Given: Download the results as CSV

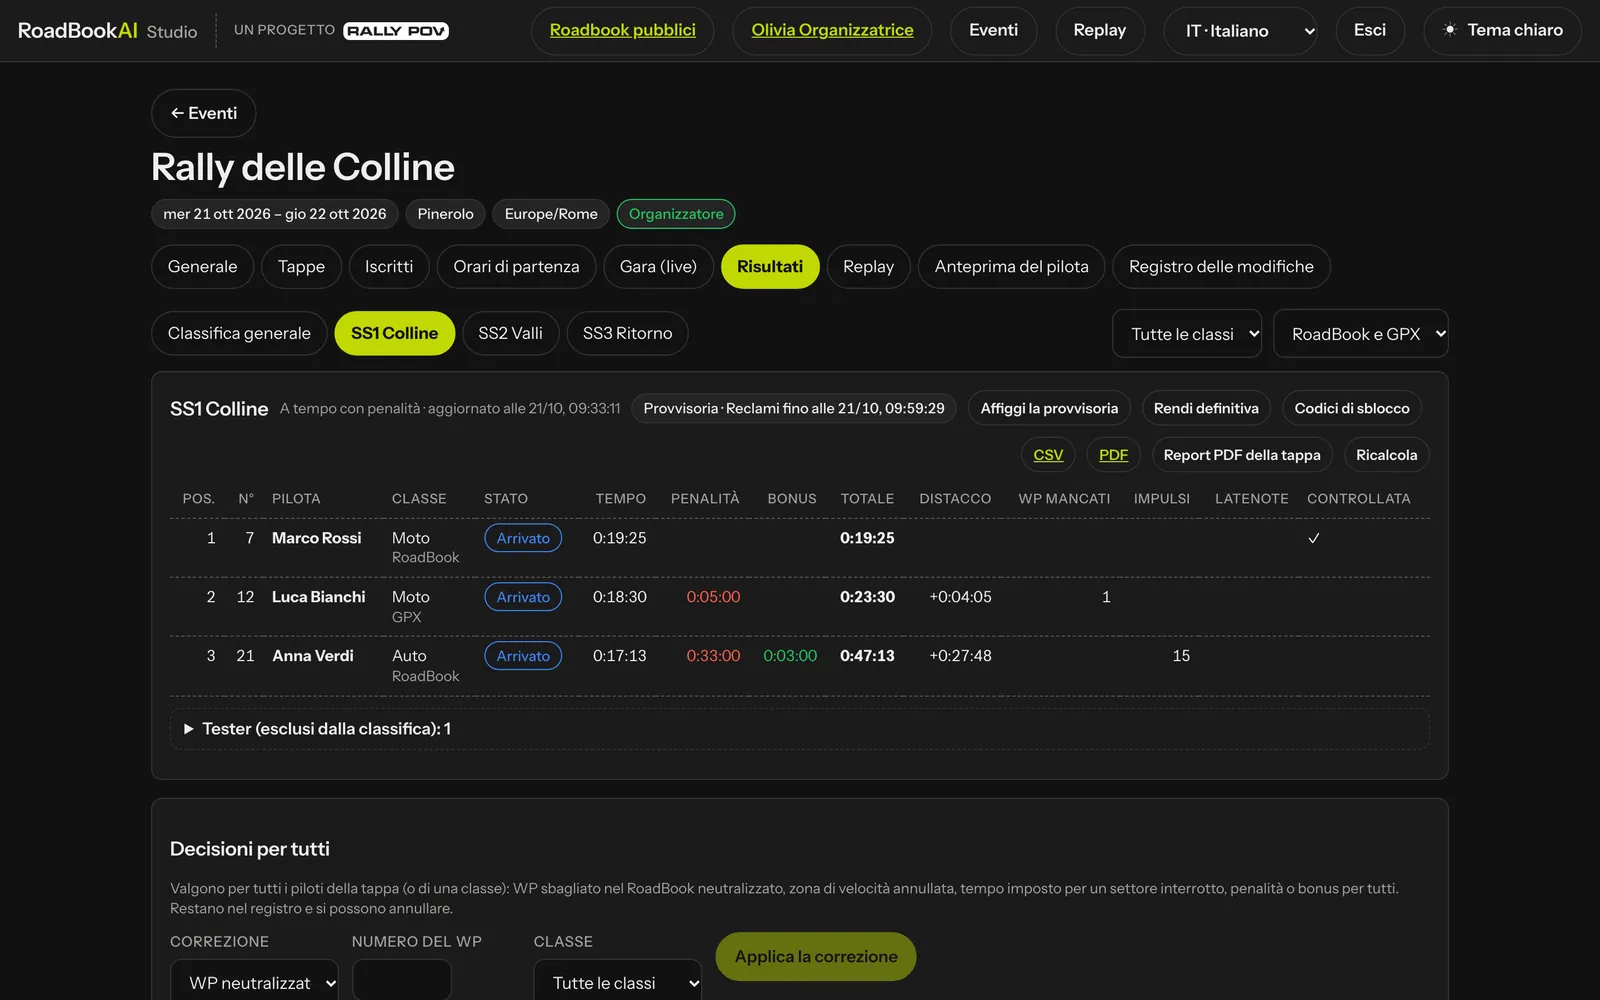Looking at the screenshot, I should (x=1048, y=455).
